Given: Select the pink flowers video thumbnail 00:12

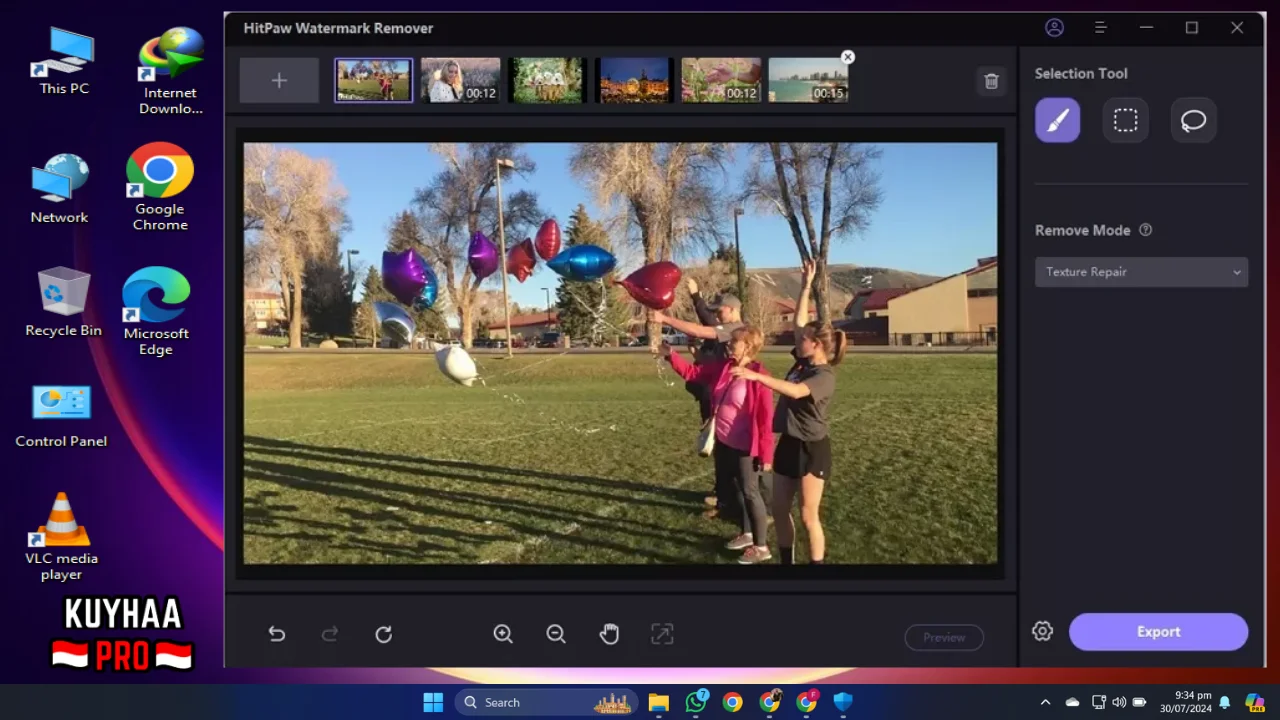Looking at the screenshot, I should click(x=721, y=80).
